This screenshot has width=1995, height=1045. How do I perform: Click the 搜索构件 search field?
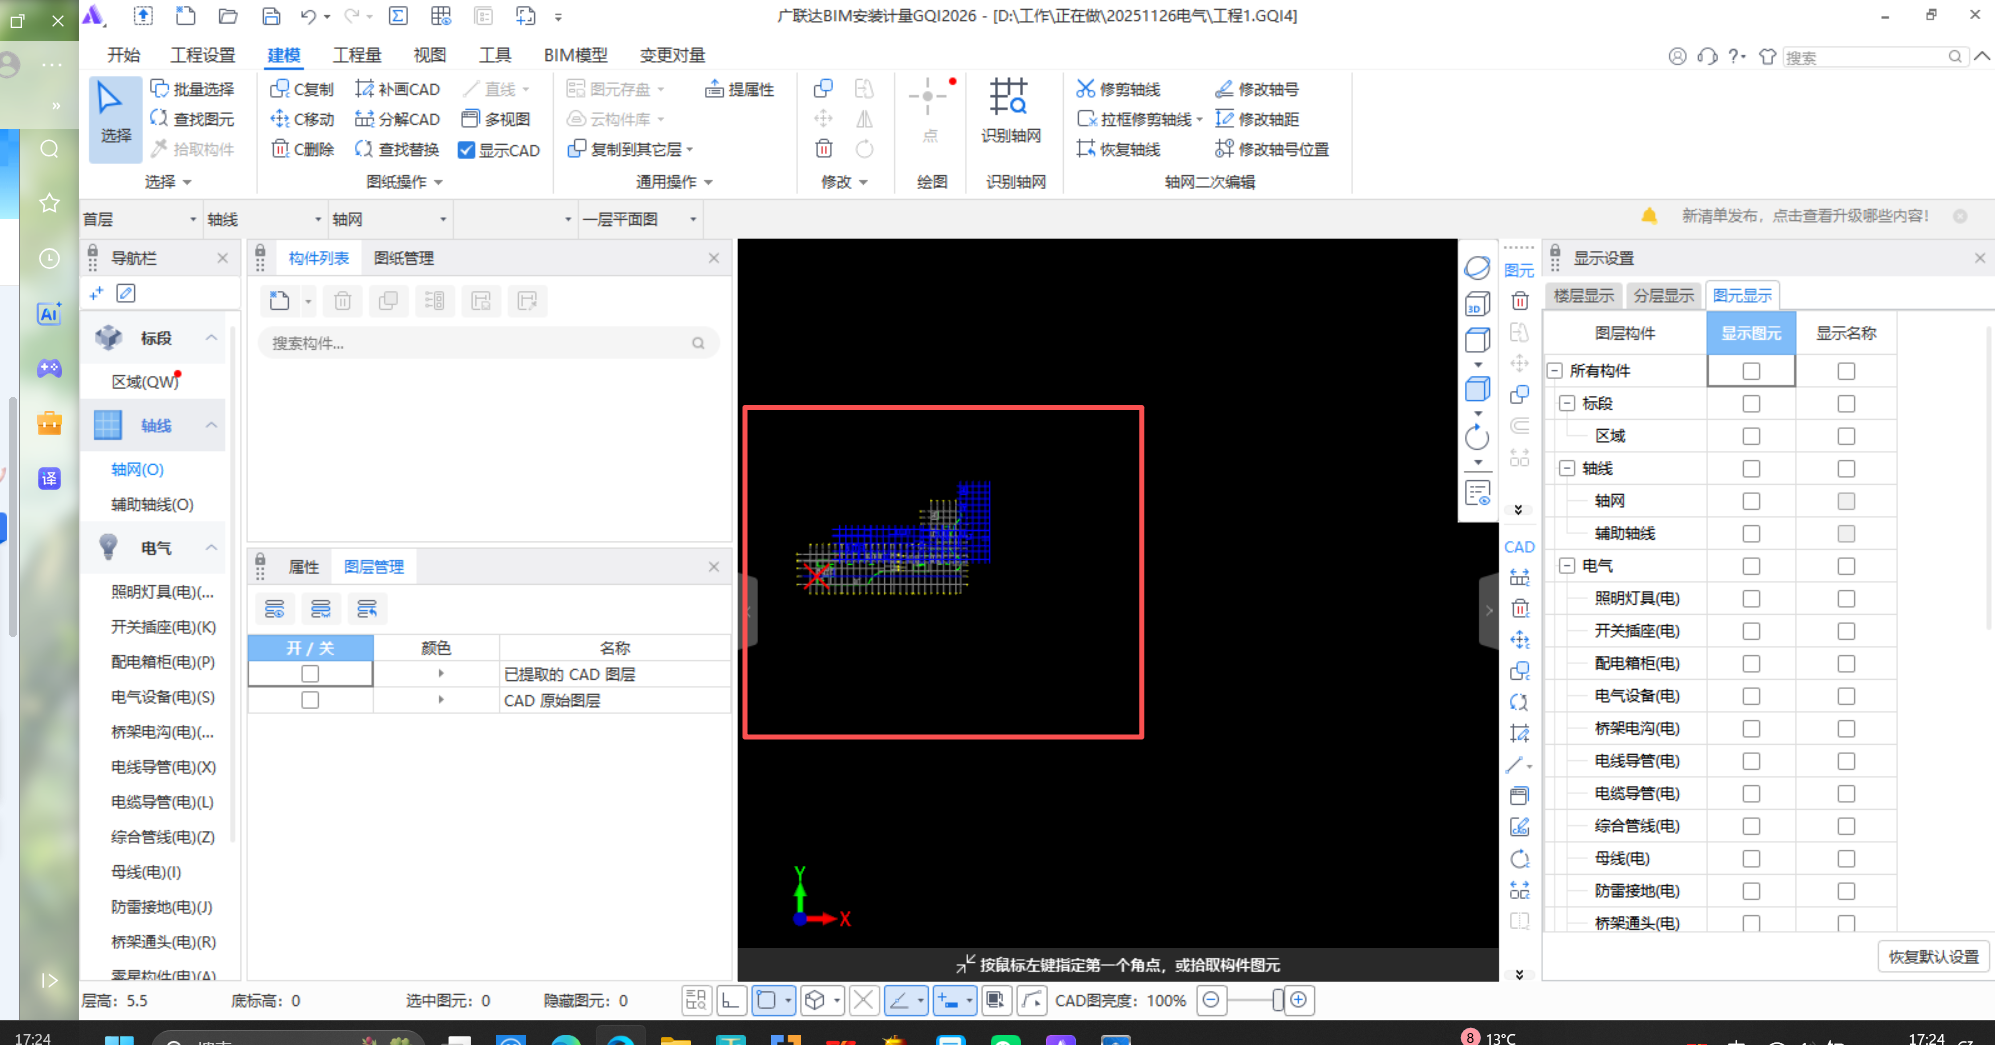pos(488,343)
